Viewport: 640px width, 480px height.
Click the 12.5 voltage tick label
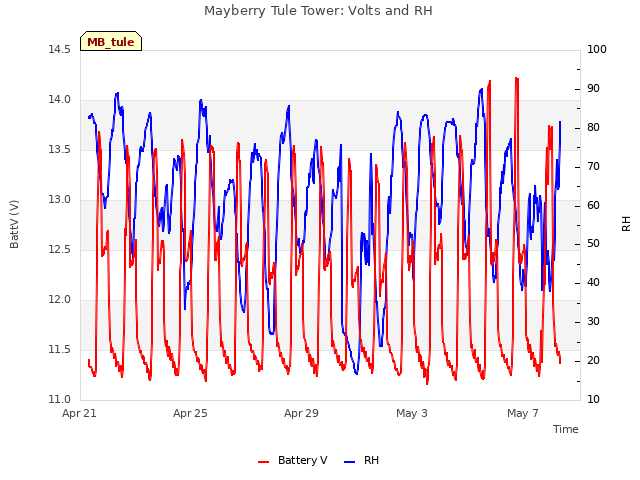(60, 249)
